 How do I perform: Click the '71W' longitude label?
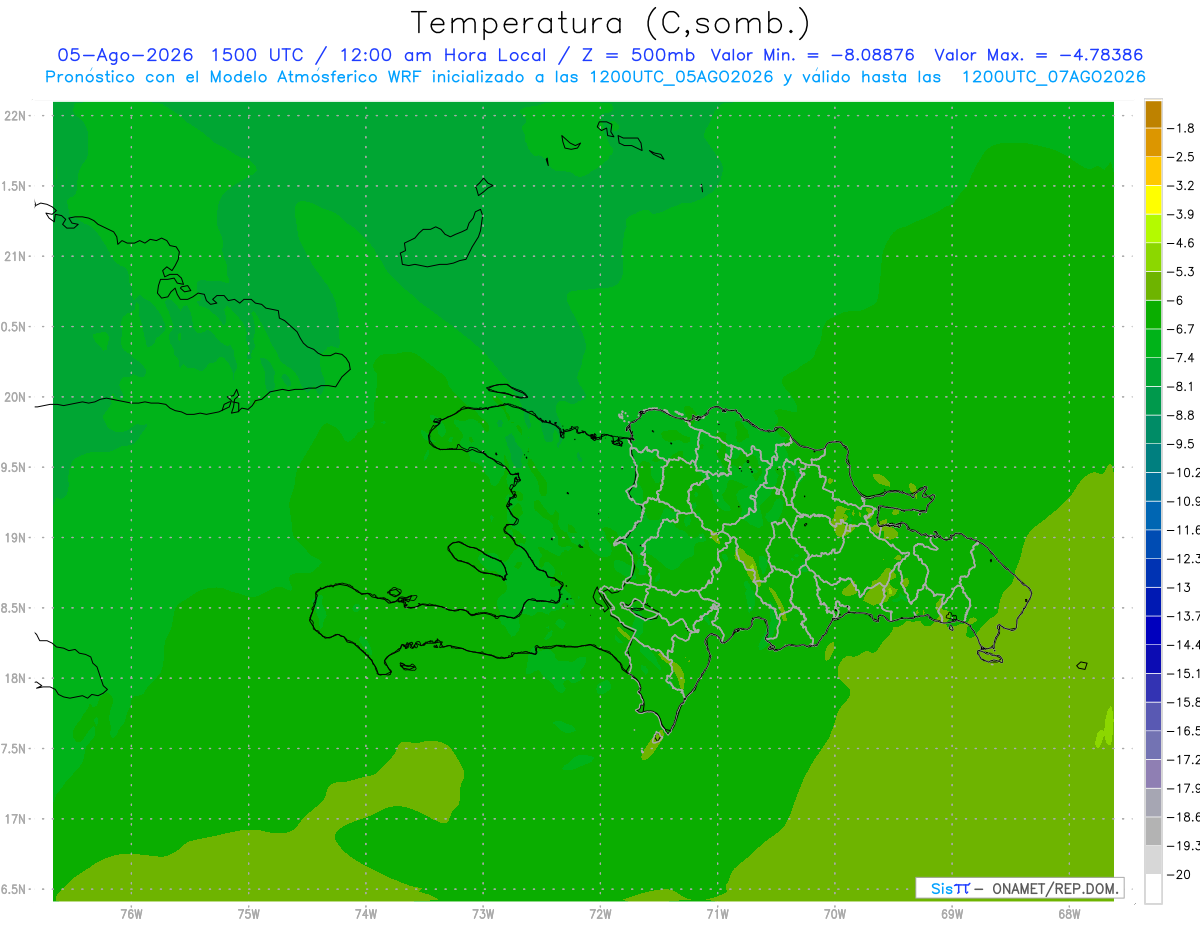click(x=717, y=913)
